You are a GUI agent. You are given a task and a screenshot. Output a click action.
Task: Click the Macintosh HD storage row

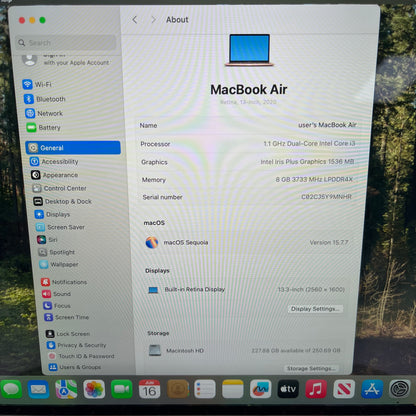(x=244, y=350)
